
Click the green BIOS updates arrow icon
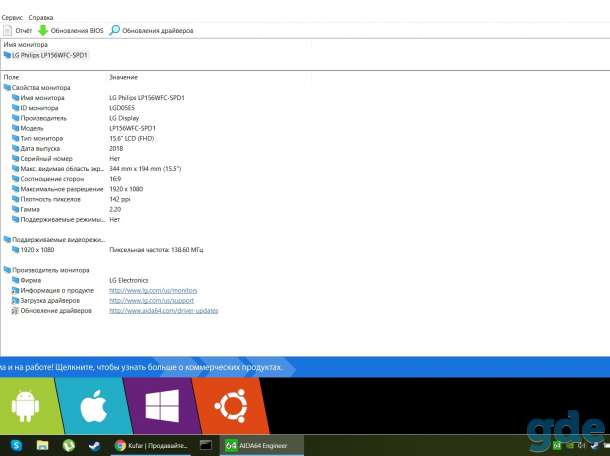pyautogui.click(x=43, y=30)
